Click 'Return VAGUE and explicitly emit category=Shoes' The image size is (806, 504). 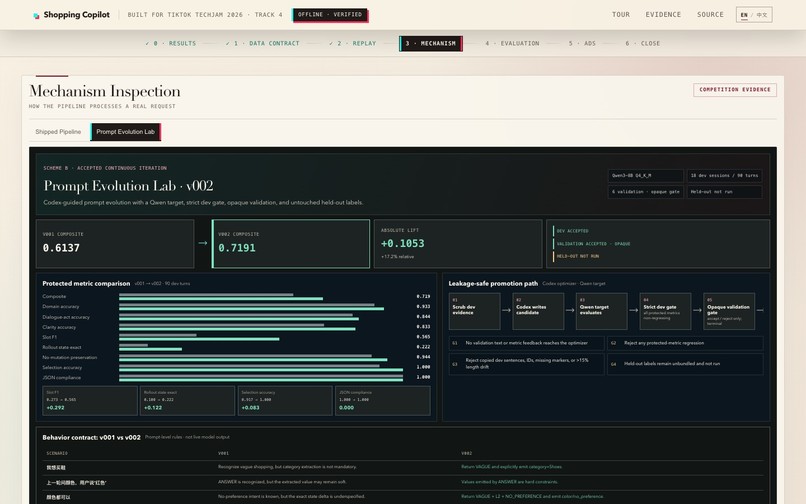pos(511,467)
